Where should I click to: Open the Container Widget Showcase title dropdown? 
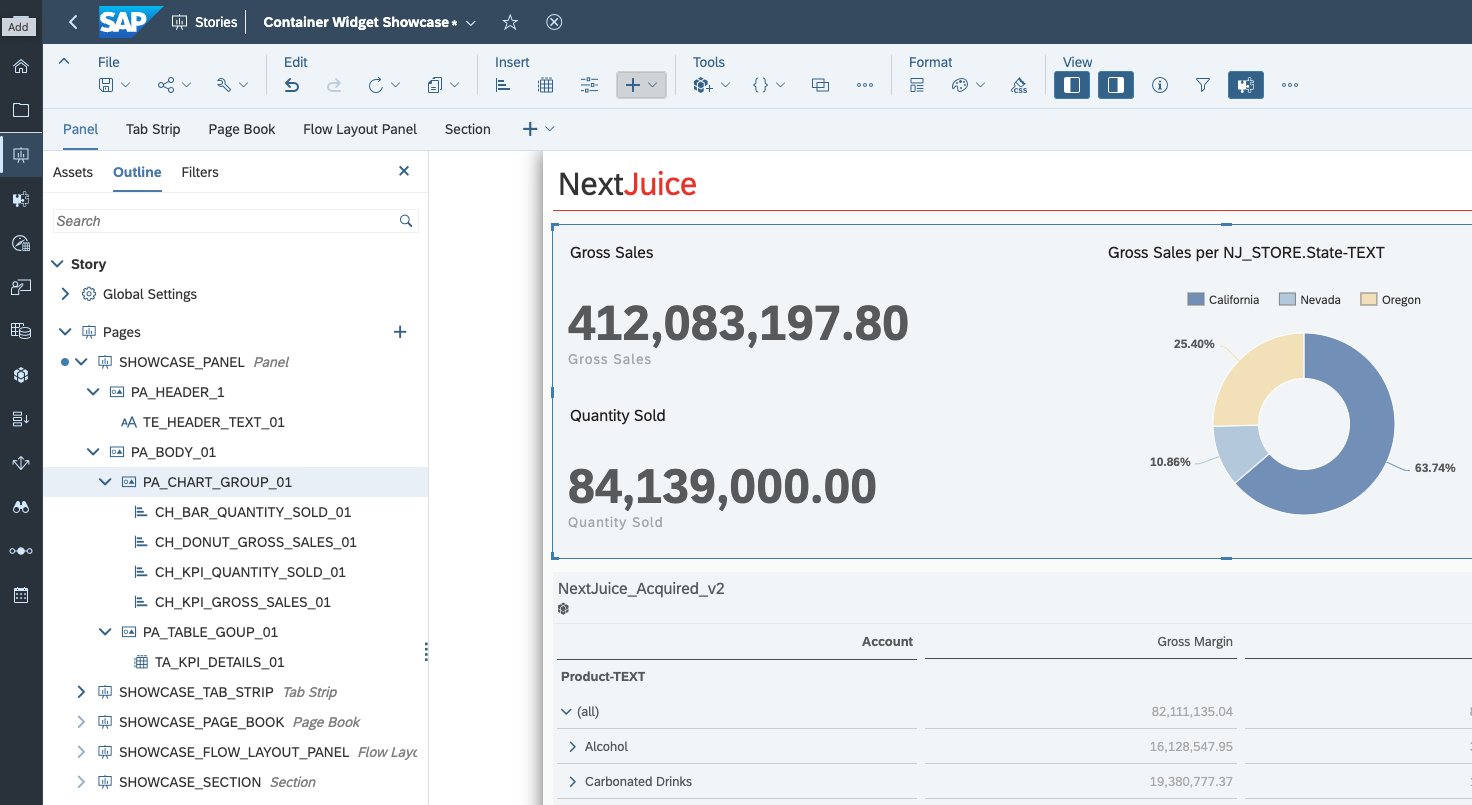coord(470,21)
